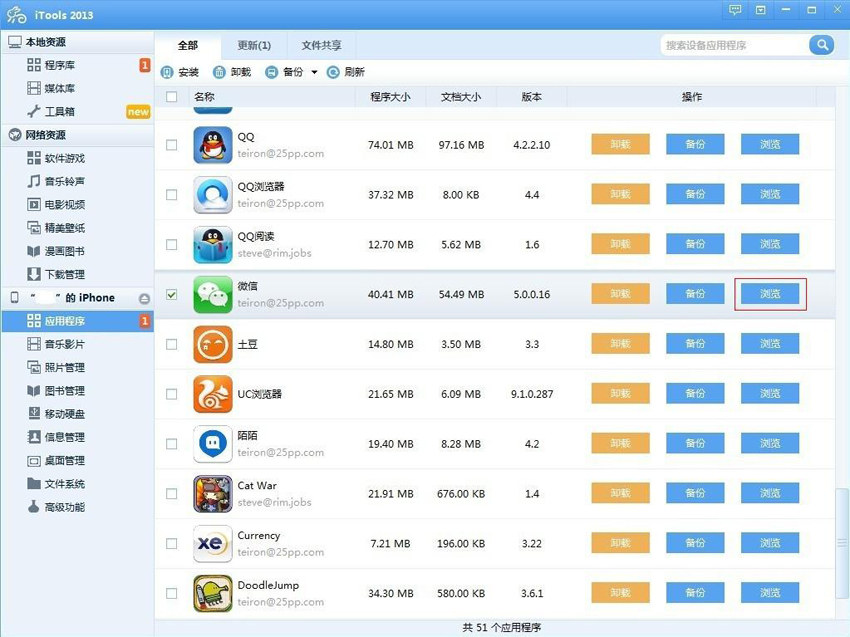Click the 搜索设备应用程序 search field
The height and width of the screenshot is (637, 850).
(x=735, y=45)
